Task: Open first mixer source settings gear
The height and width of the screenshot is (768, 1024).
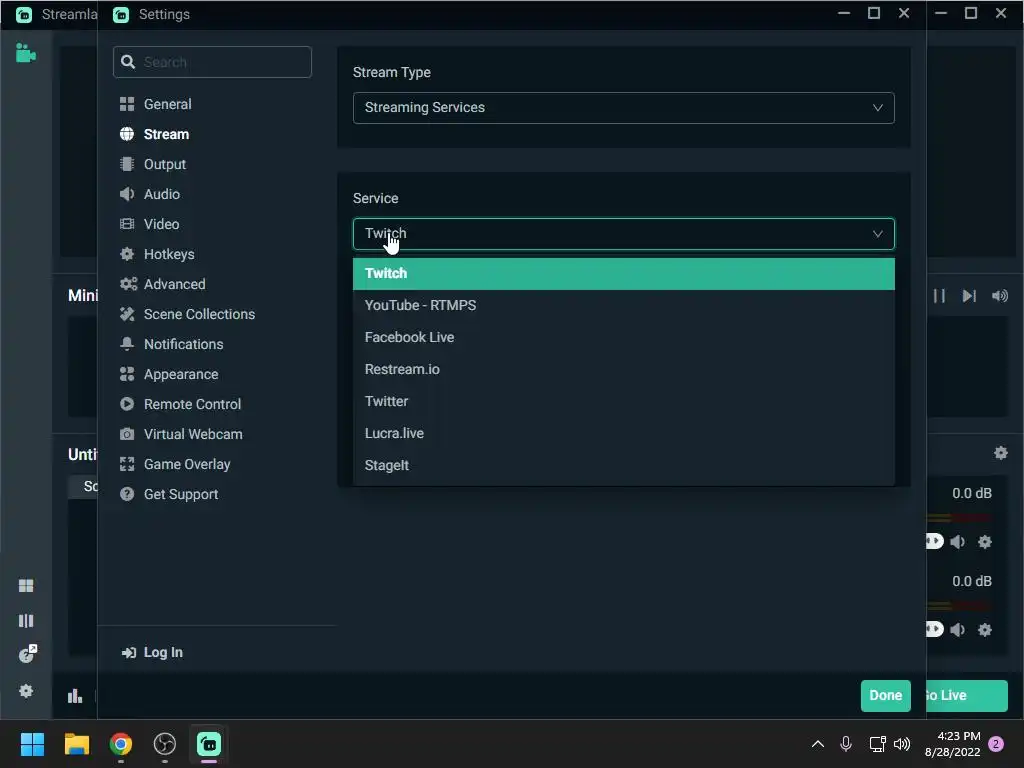Action: 985,542
